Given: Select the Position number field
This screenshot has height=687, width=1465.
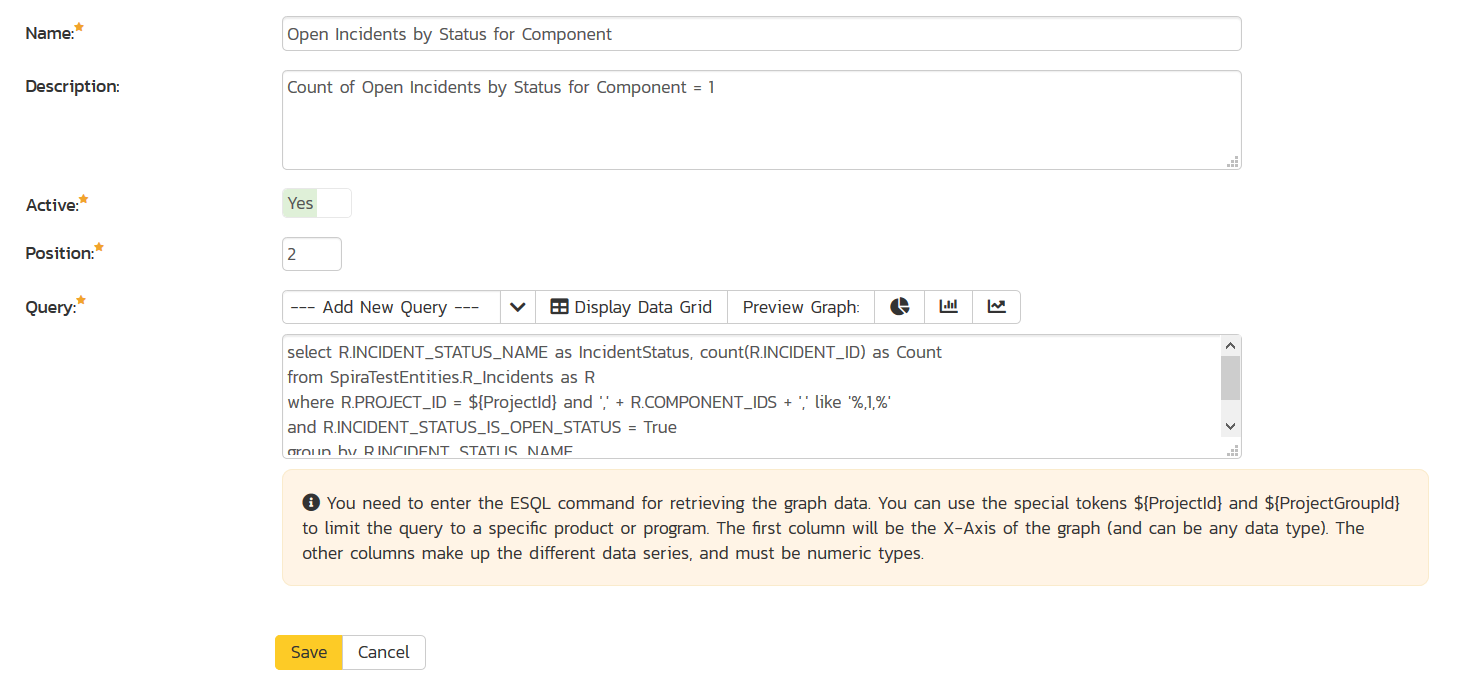Looking at the screenshot, I should click(312, 254).
